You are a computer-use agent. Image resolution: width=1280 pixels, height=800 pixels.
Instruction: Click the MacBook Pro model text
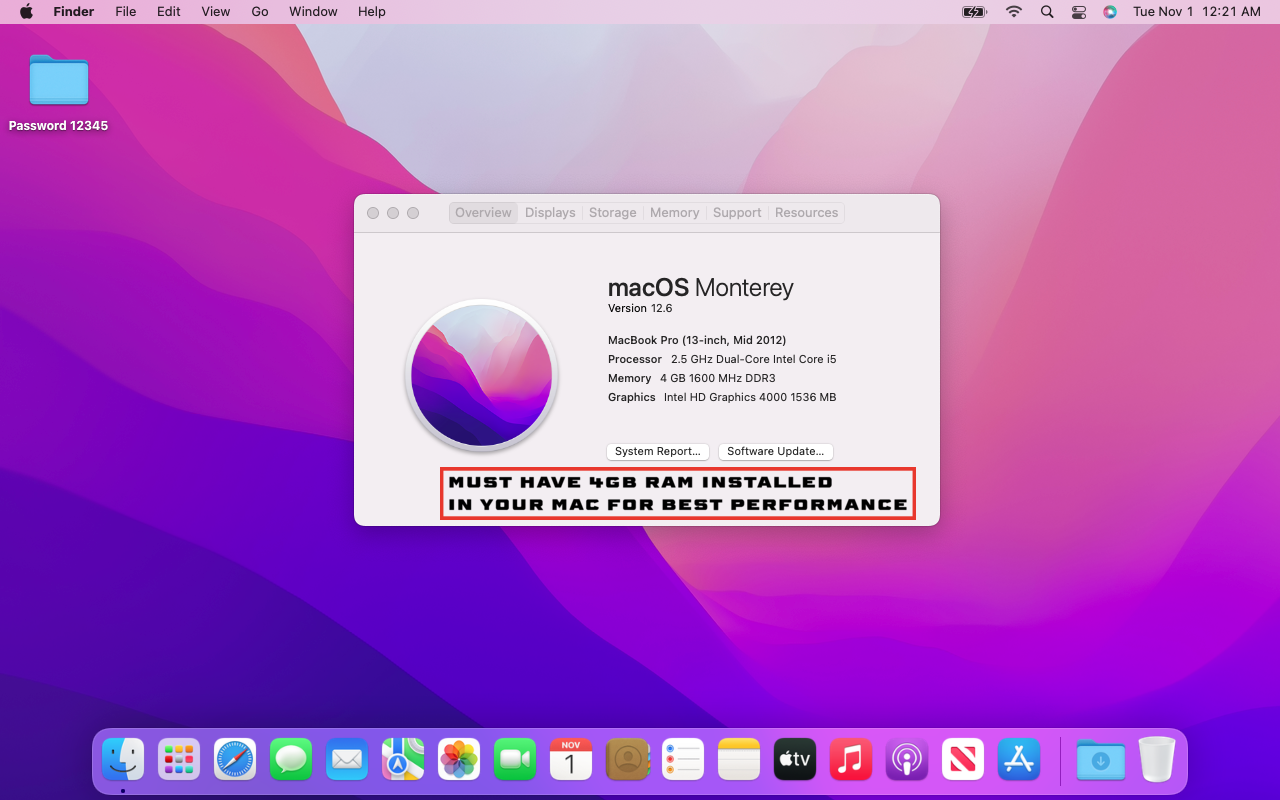(697, 340)
